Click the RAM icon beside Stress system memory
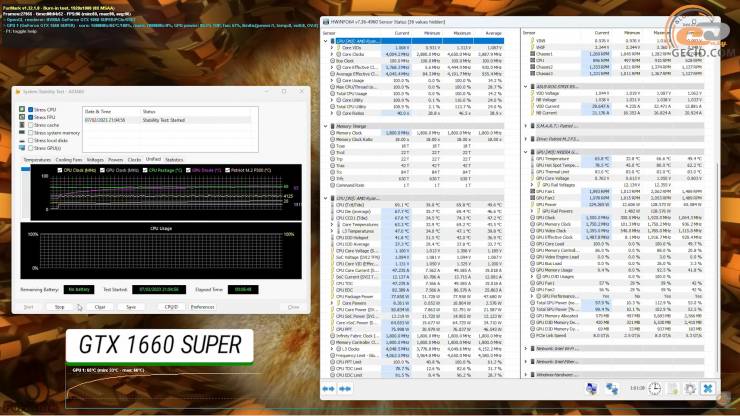 point(22,133)
